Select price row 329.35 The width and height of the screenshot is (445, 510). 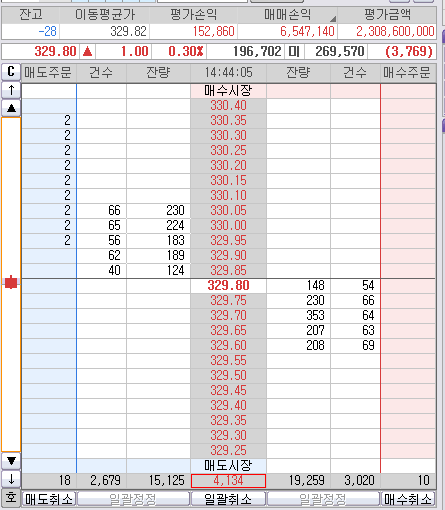tap(228, 421)
